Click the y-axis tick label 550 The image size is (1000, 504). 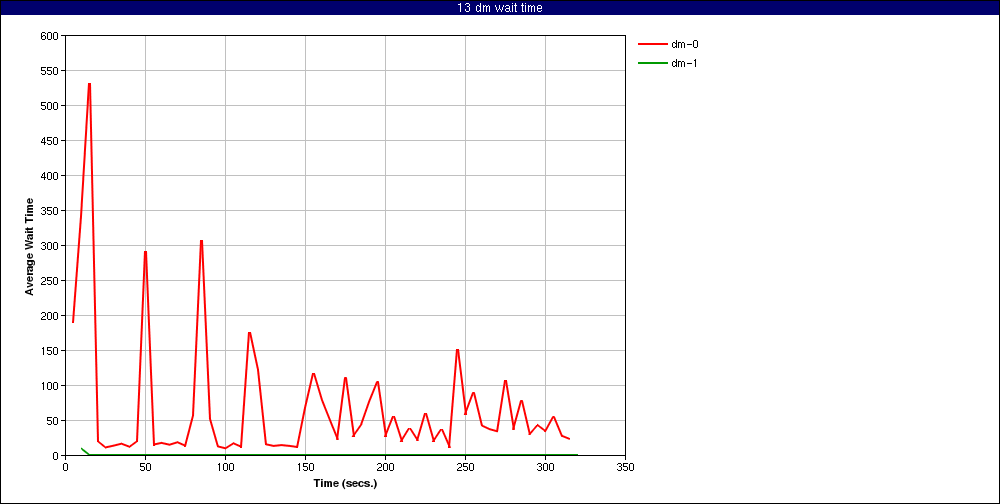pos(50,71)
